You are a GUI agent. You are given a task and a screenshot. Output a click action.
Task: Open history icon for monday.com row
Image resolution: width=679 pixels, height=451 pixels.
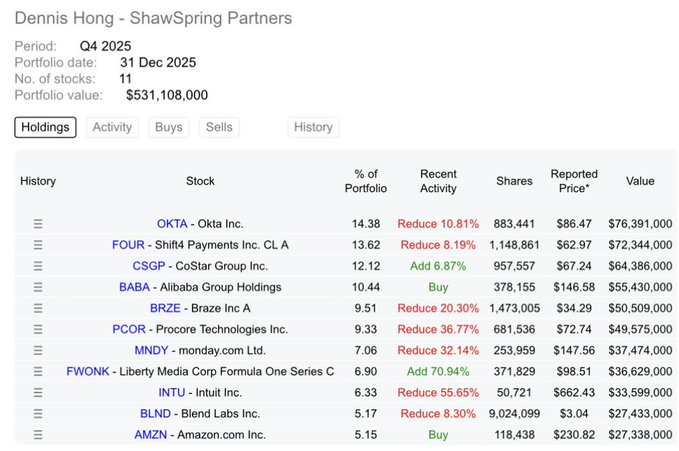pos(38,350)
